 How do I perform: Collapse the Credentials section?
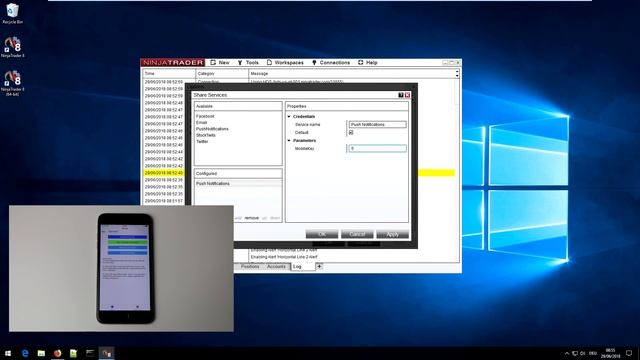point(289,117)
